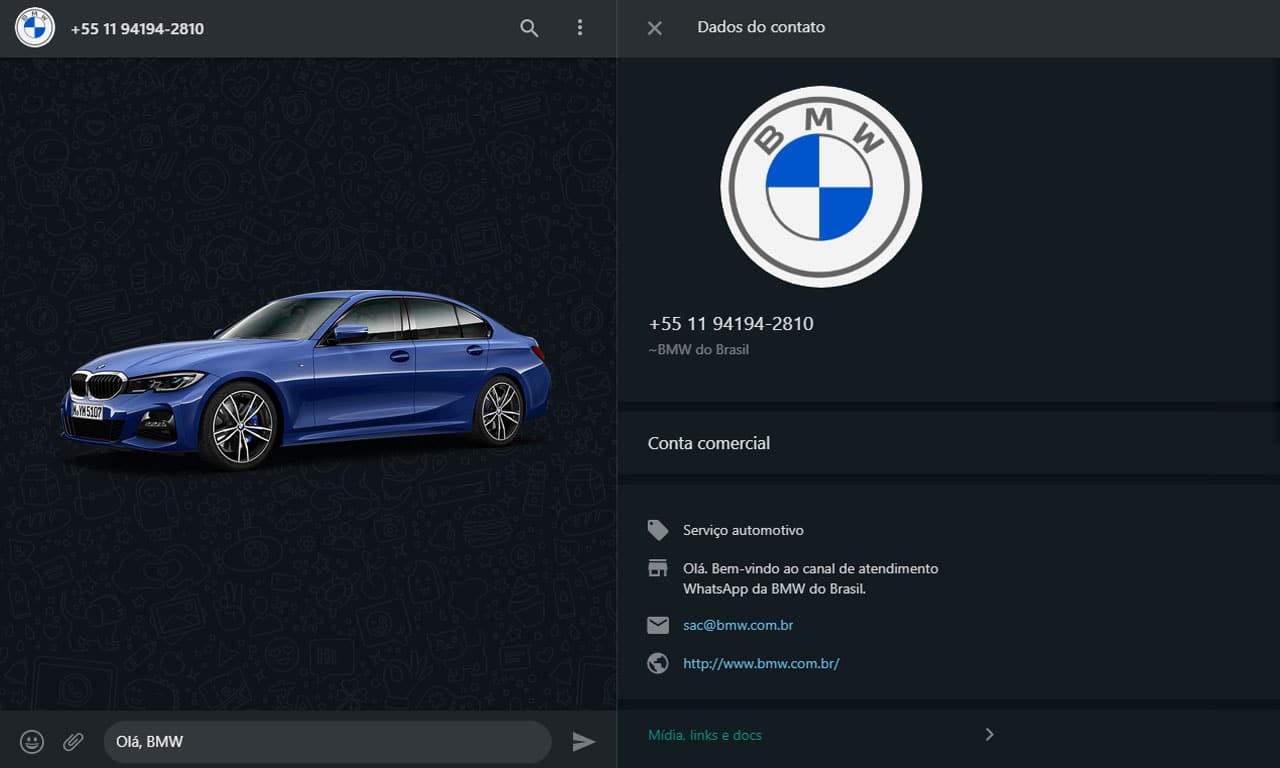Open the blue BMW sedan image

(305, 380)
